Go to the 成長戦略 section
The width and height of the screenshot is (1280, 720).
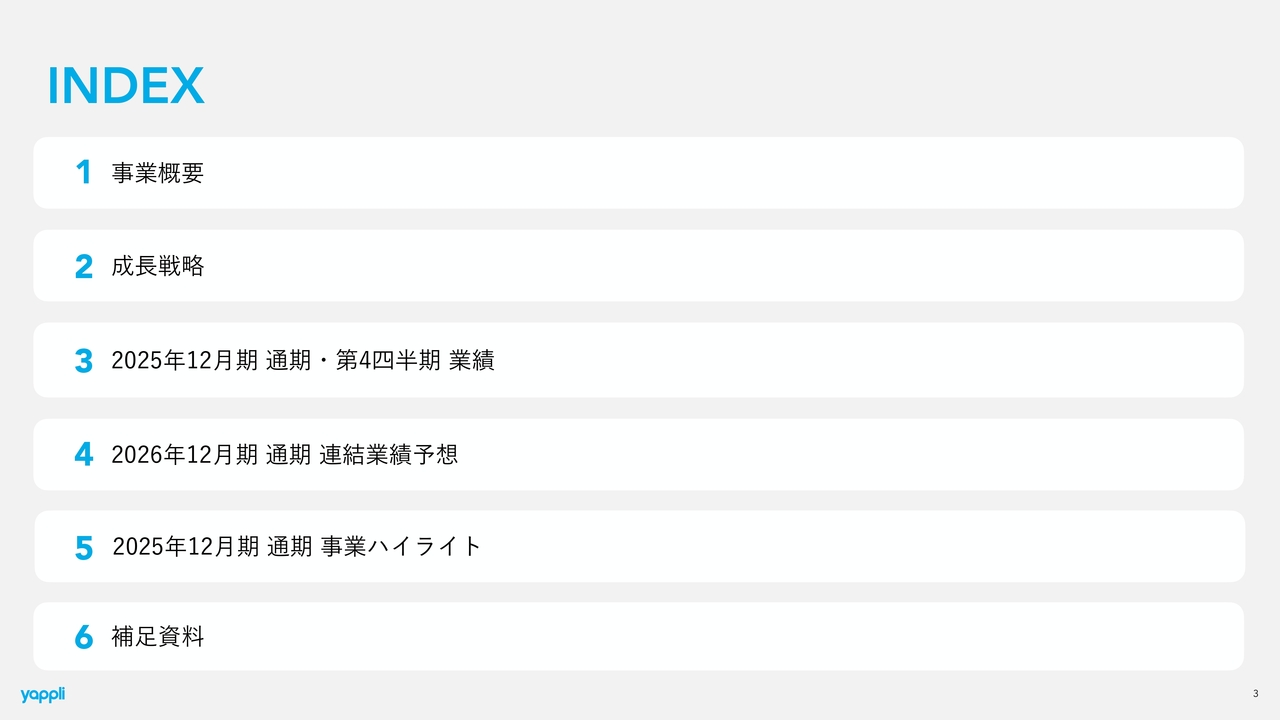158,266
